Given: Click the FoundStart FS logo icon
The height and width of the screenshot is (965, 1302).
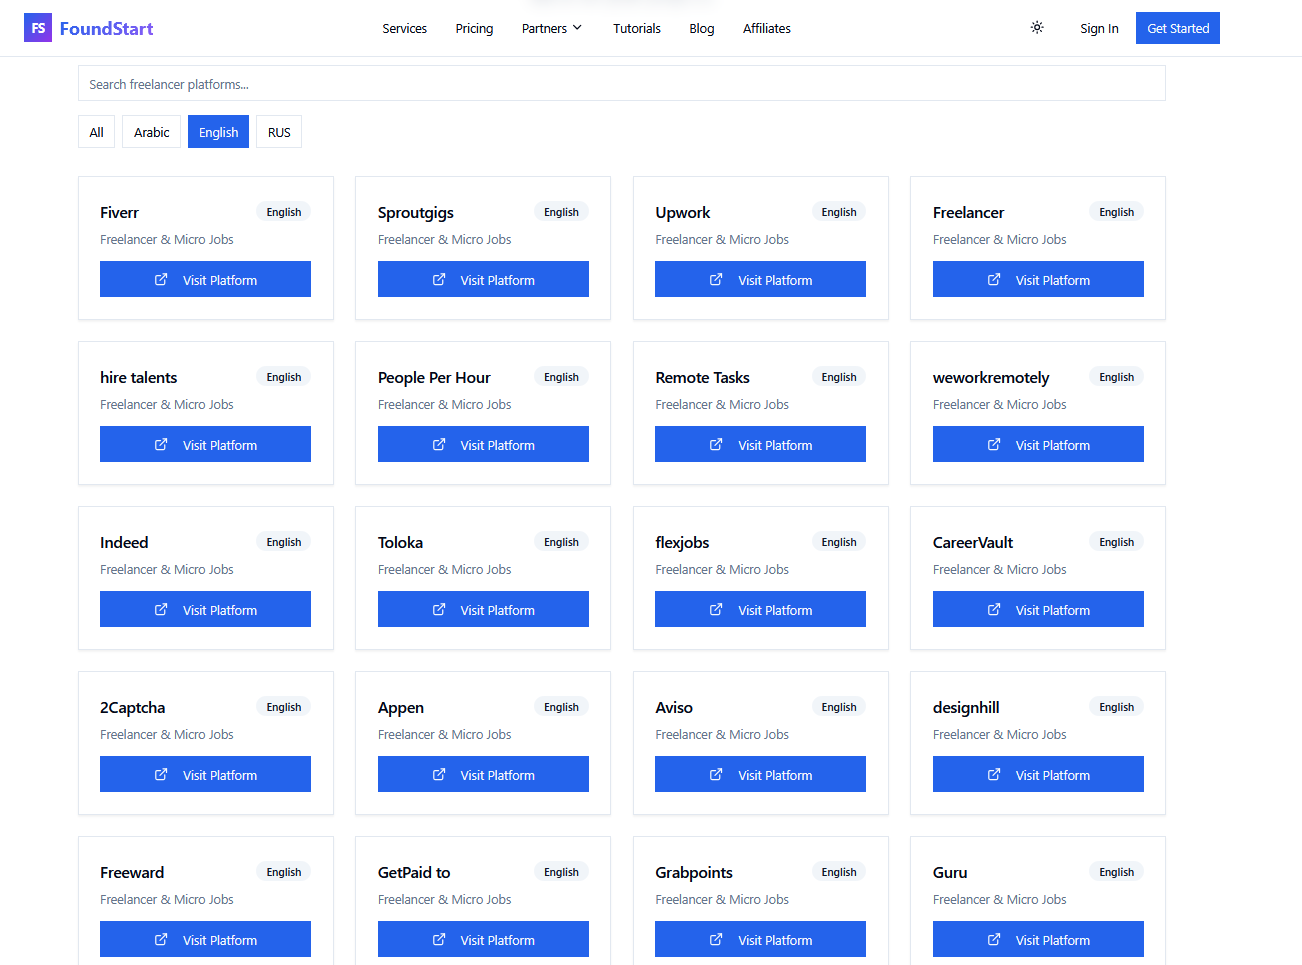Looking at the screenshot, I should tap(38, 28).
